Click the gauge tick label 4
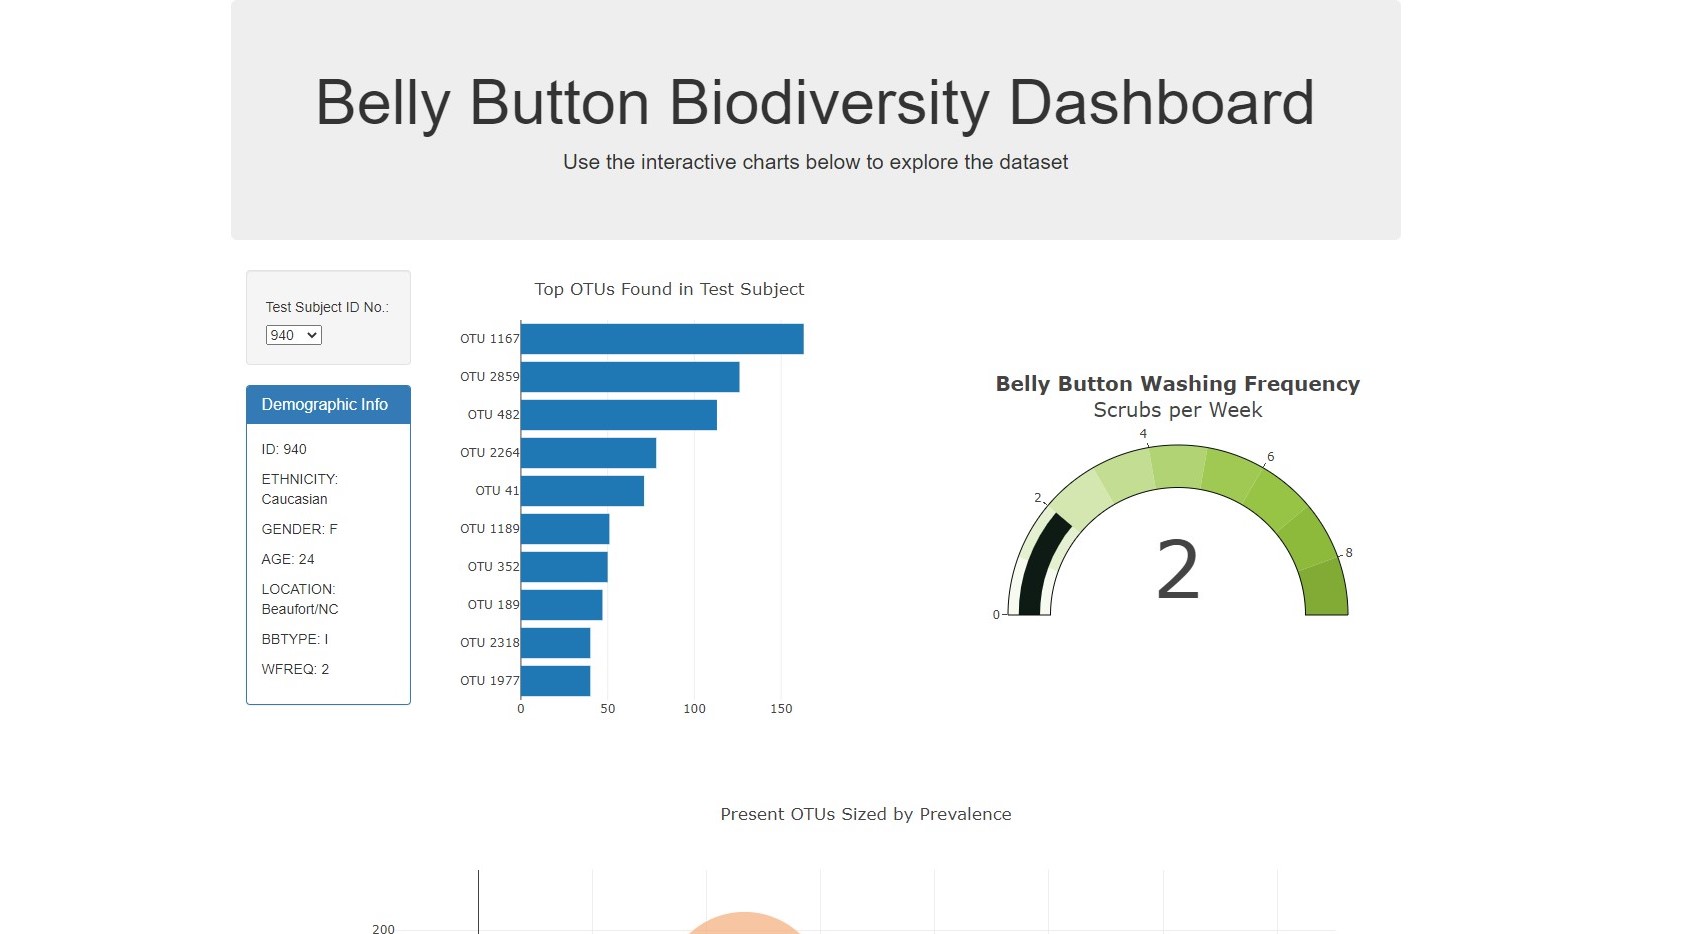The width and height of the screenshot is (1705, 934). pyautogui.click(x=1143, y=433)
